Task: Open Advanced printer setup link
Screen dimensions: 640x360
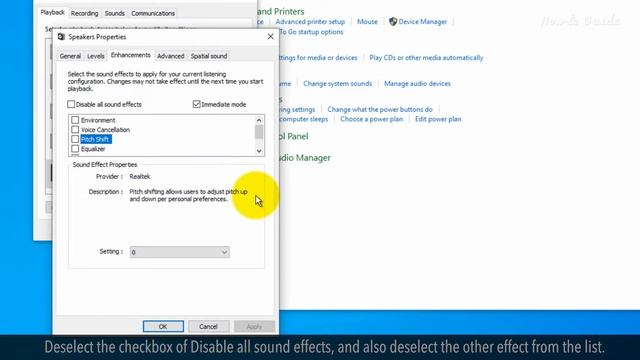Action: [310, 22]
